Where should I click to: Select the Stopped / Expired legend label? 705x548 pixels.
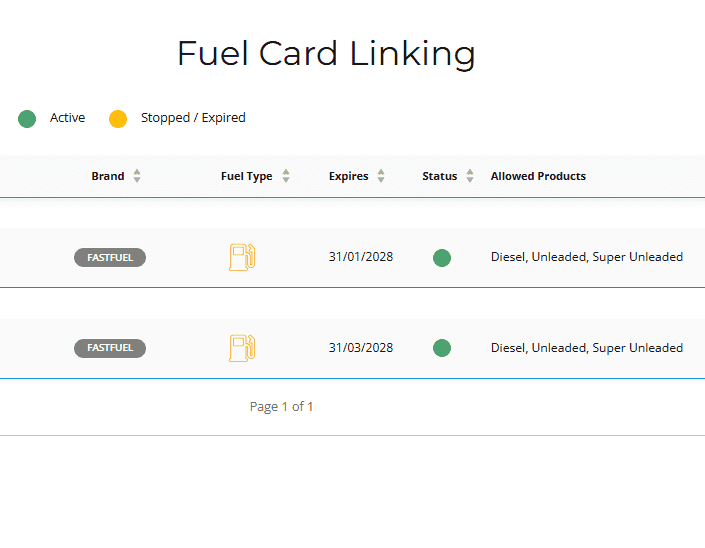[193, 118]
